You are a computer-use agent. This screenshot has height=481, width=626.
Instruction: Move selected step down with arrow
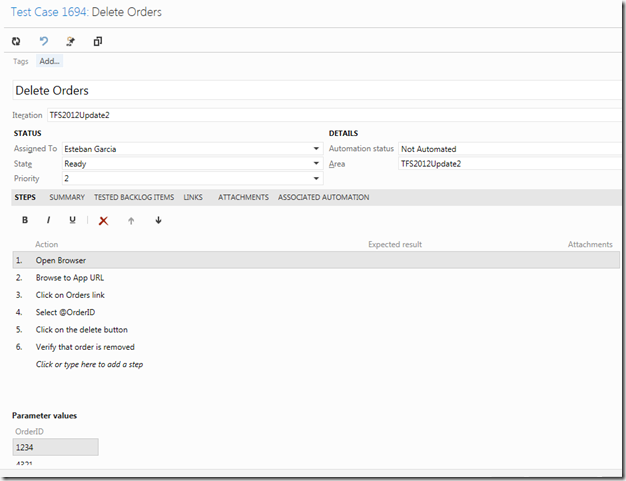pos(158,220)
